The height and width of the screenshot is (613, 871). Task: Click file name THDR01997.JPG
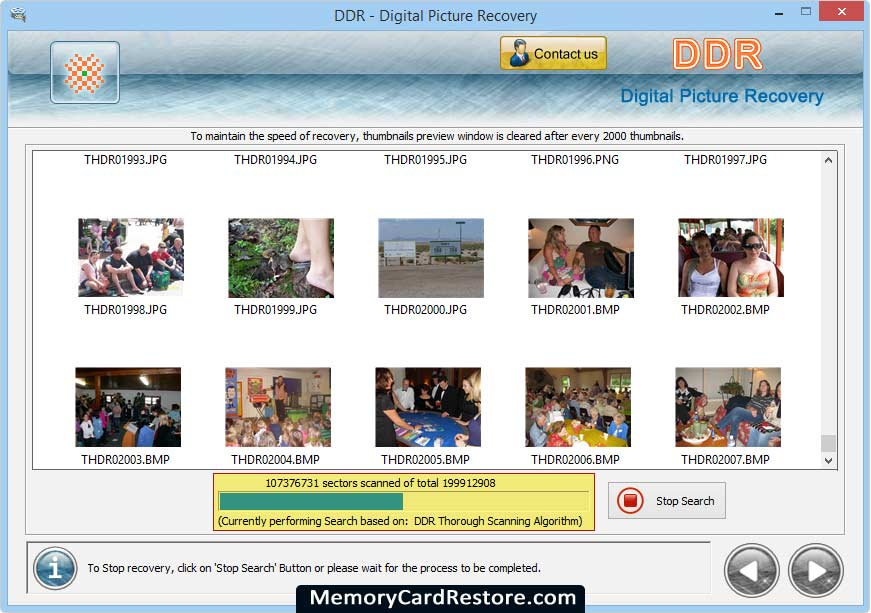click(x=725, y=160)
